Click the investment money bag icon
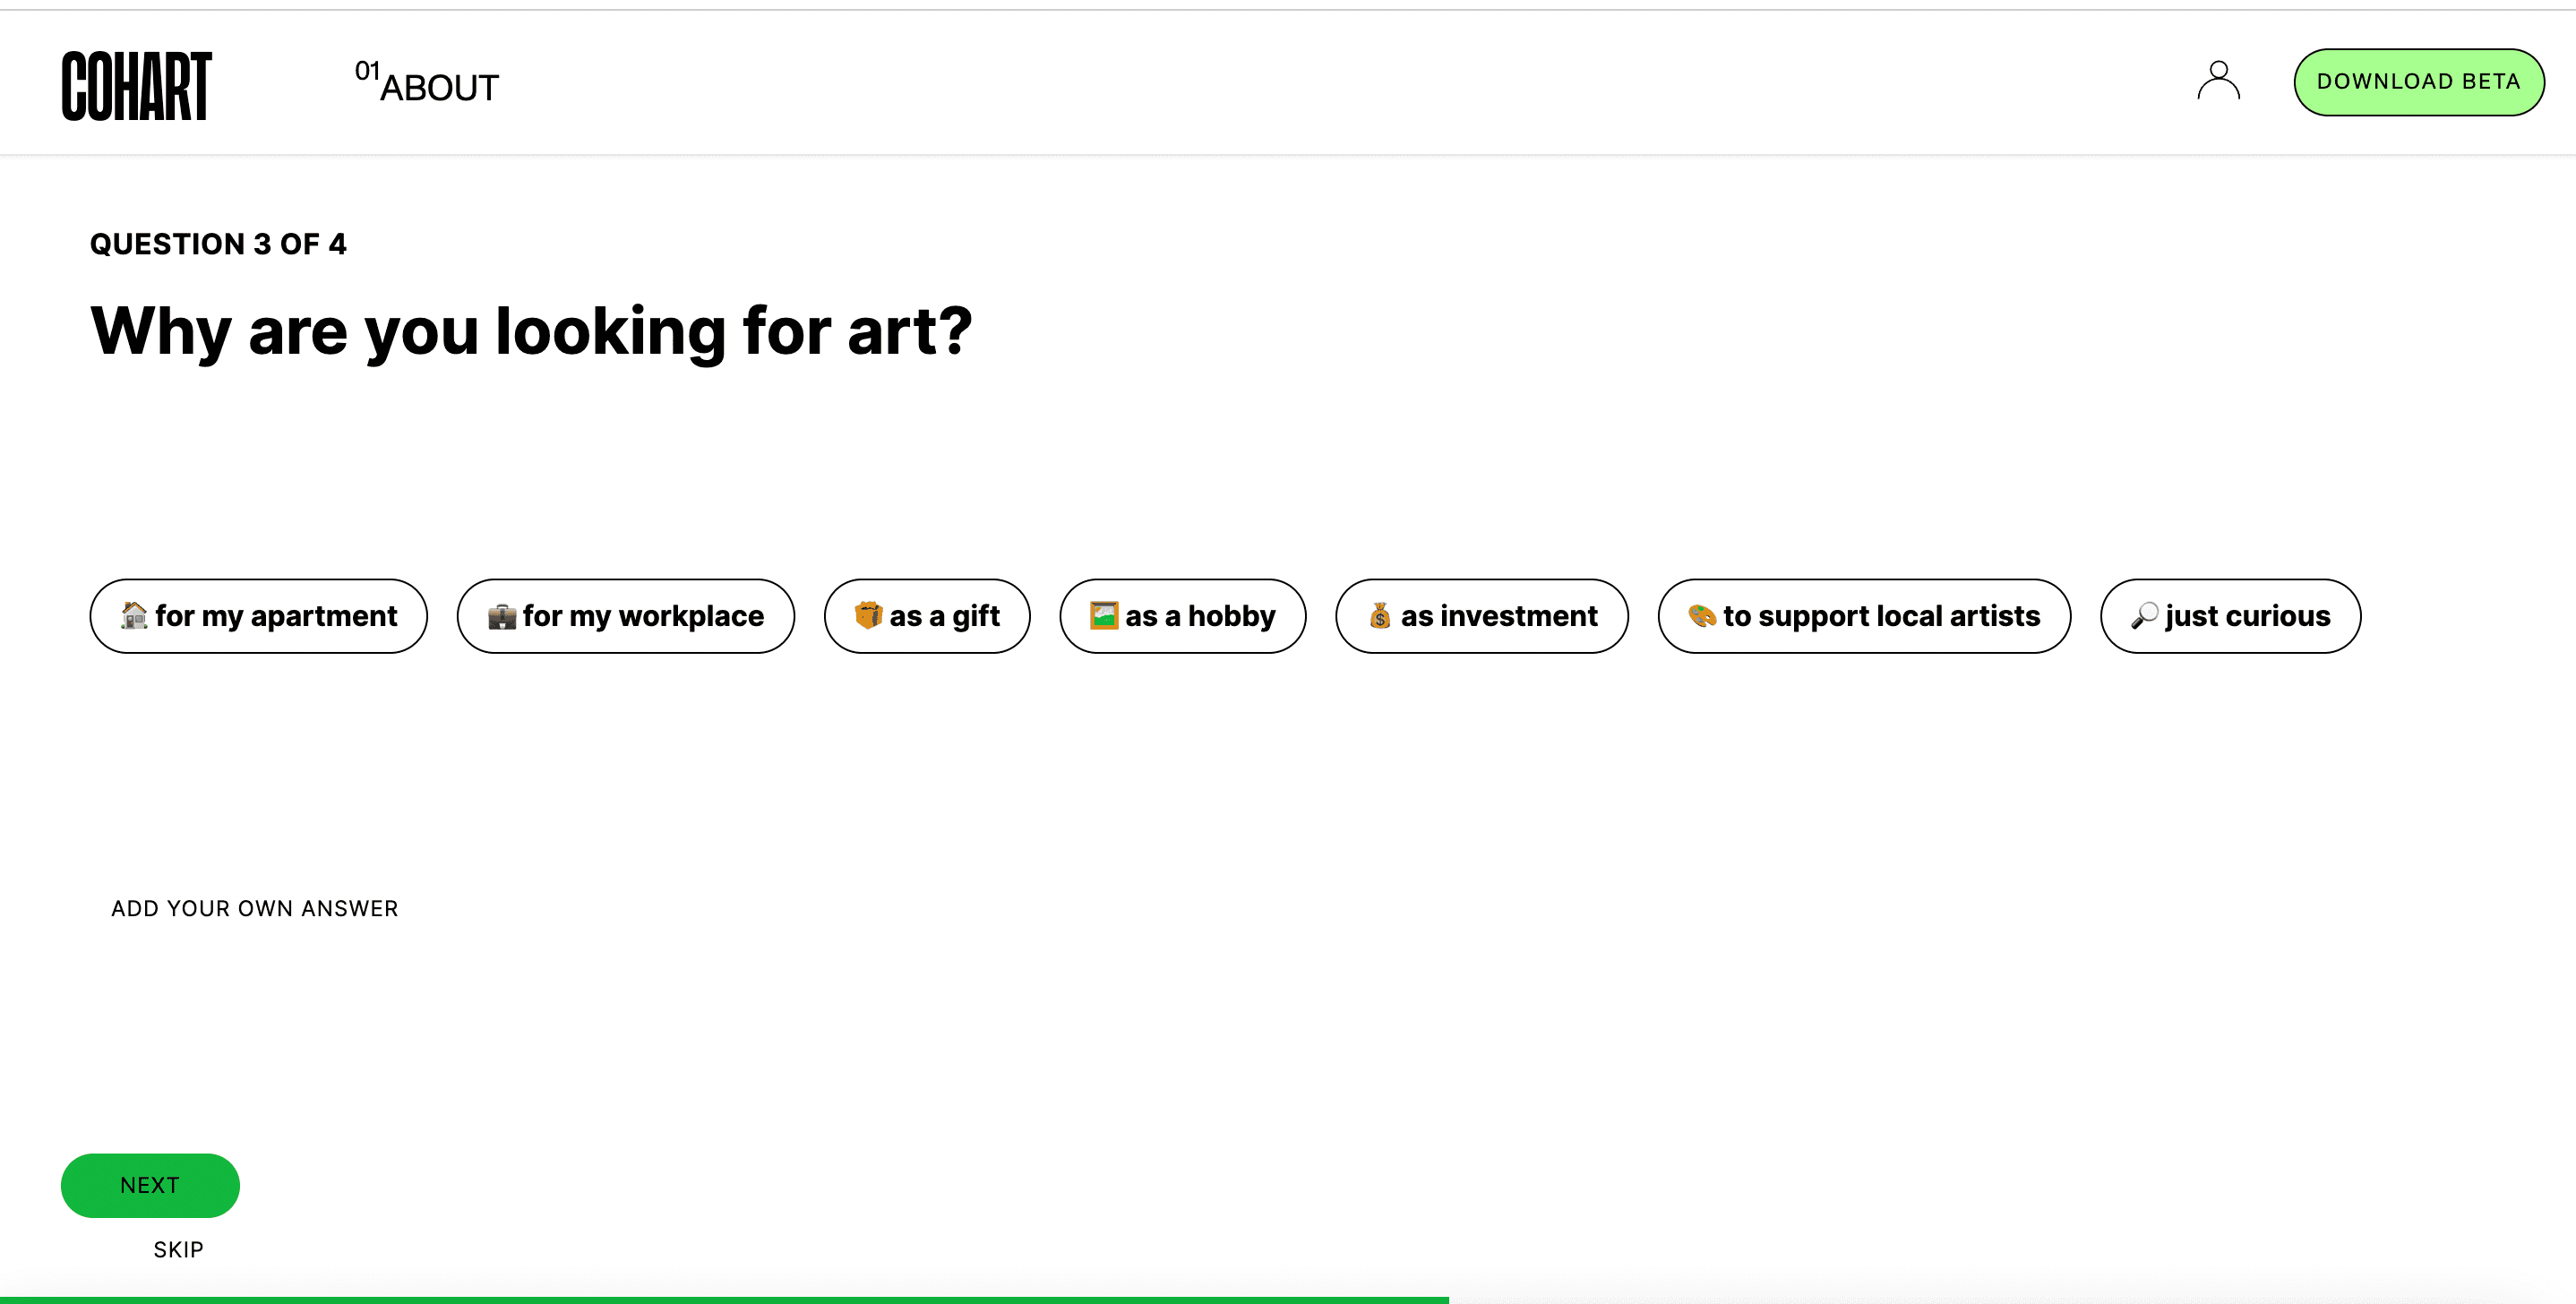The width and height of the screenshot is (2576, 1304). (x=1380, y=615)
